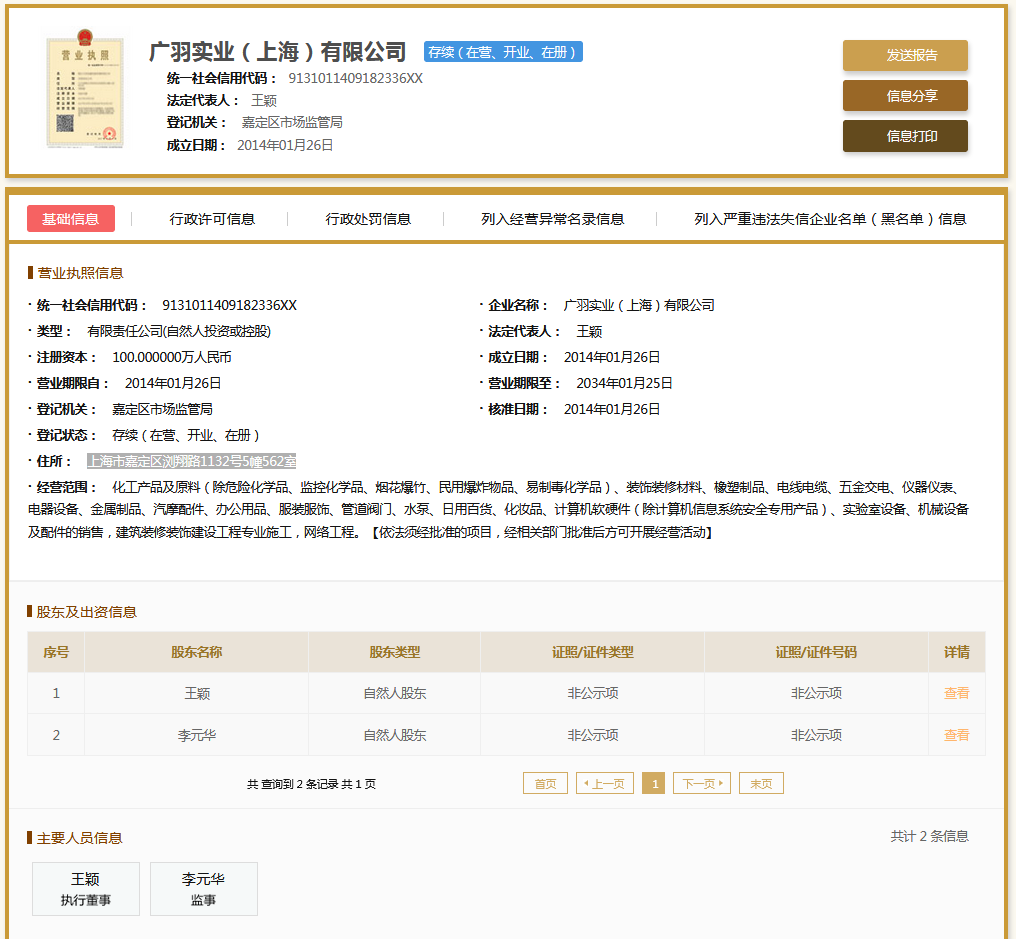The width and height of the screenshot is (1016, 939).
Task: Click the 下一页 next page button
Action: pyautogui.click(x=702, y=784)
